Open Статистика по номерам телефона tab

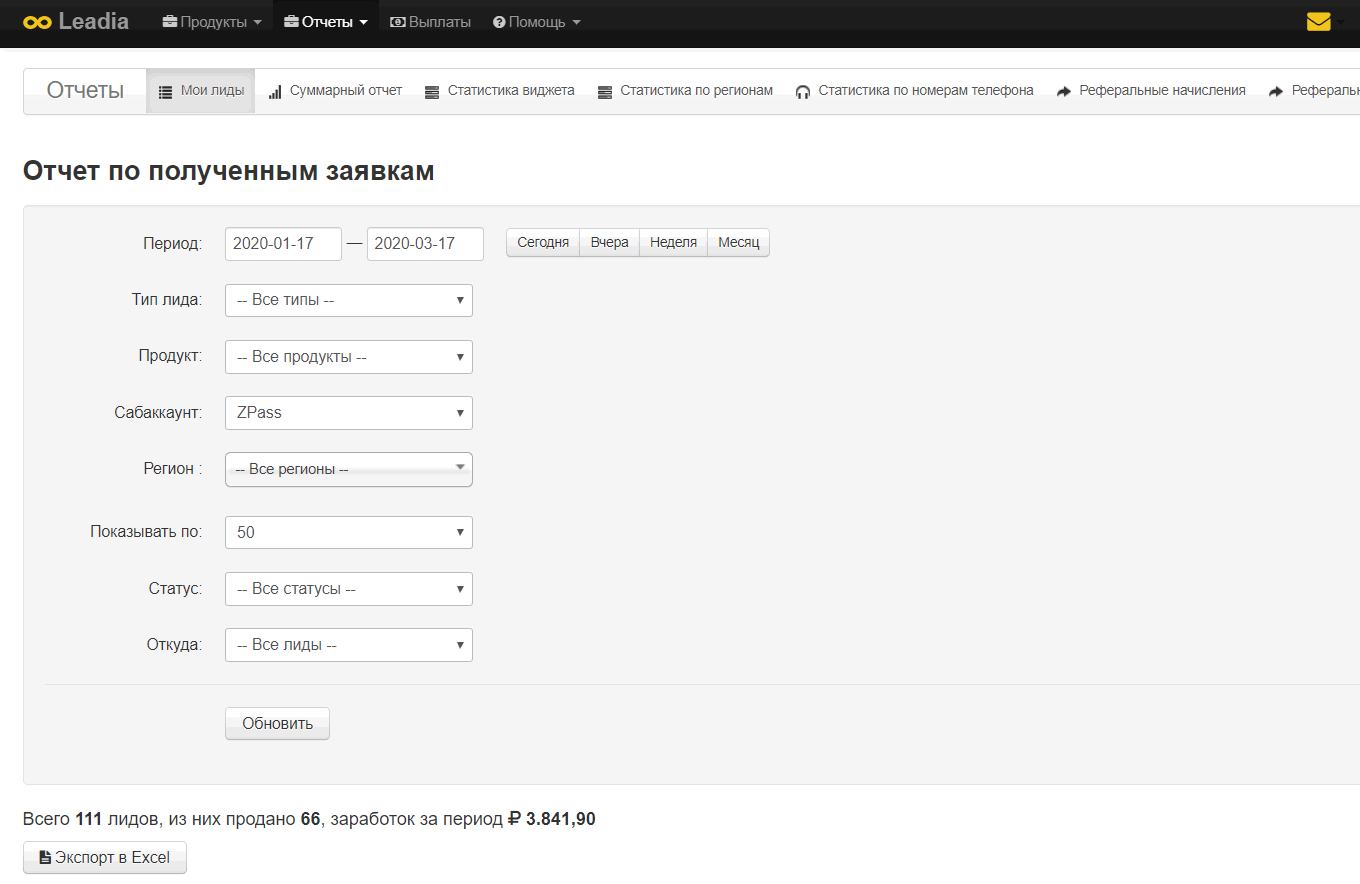(915, 91)
